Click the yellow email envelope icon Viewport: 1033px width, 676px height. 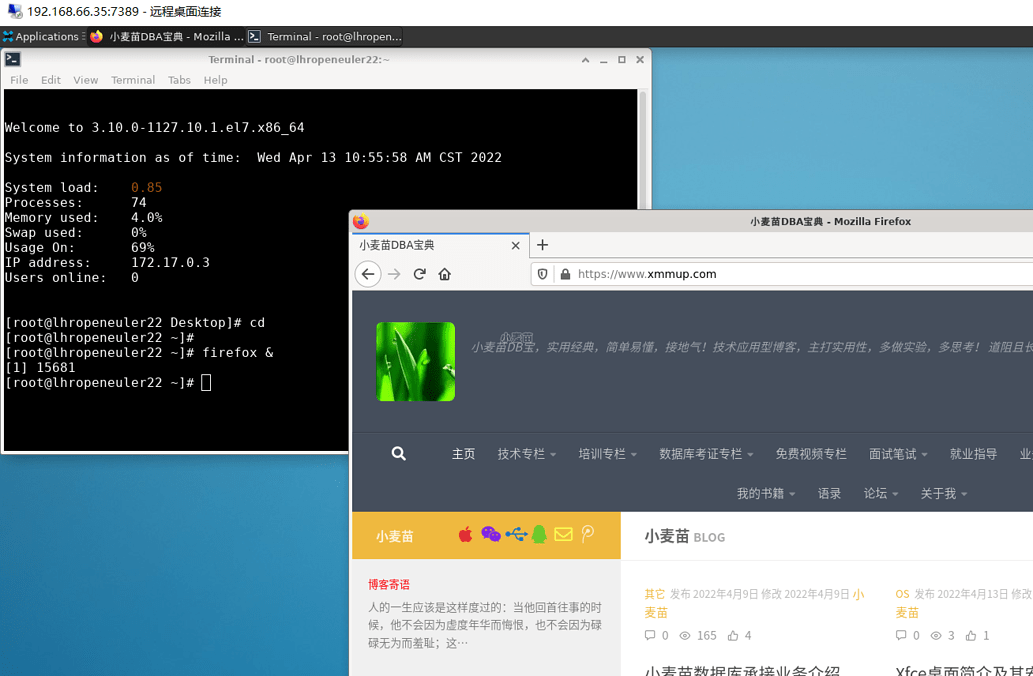pos(563,535)
